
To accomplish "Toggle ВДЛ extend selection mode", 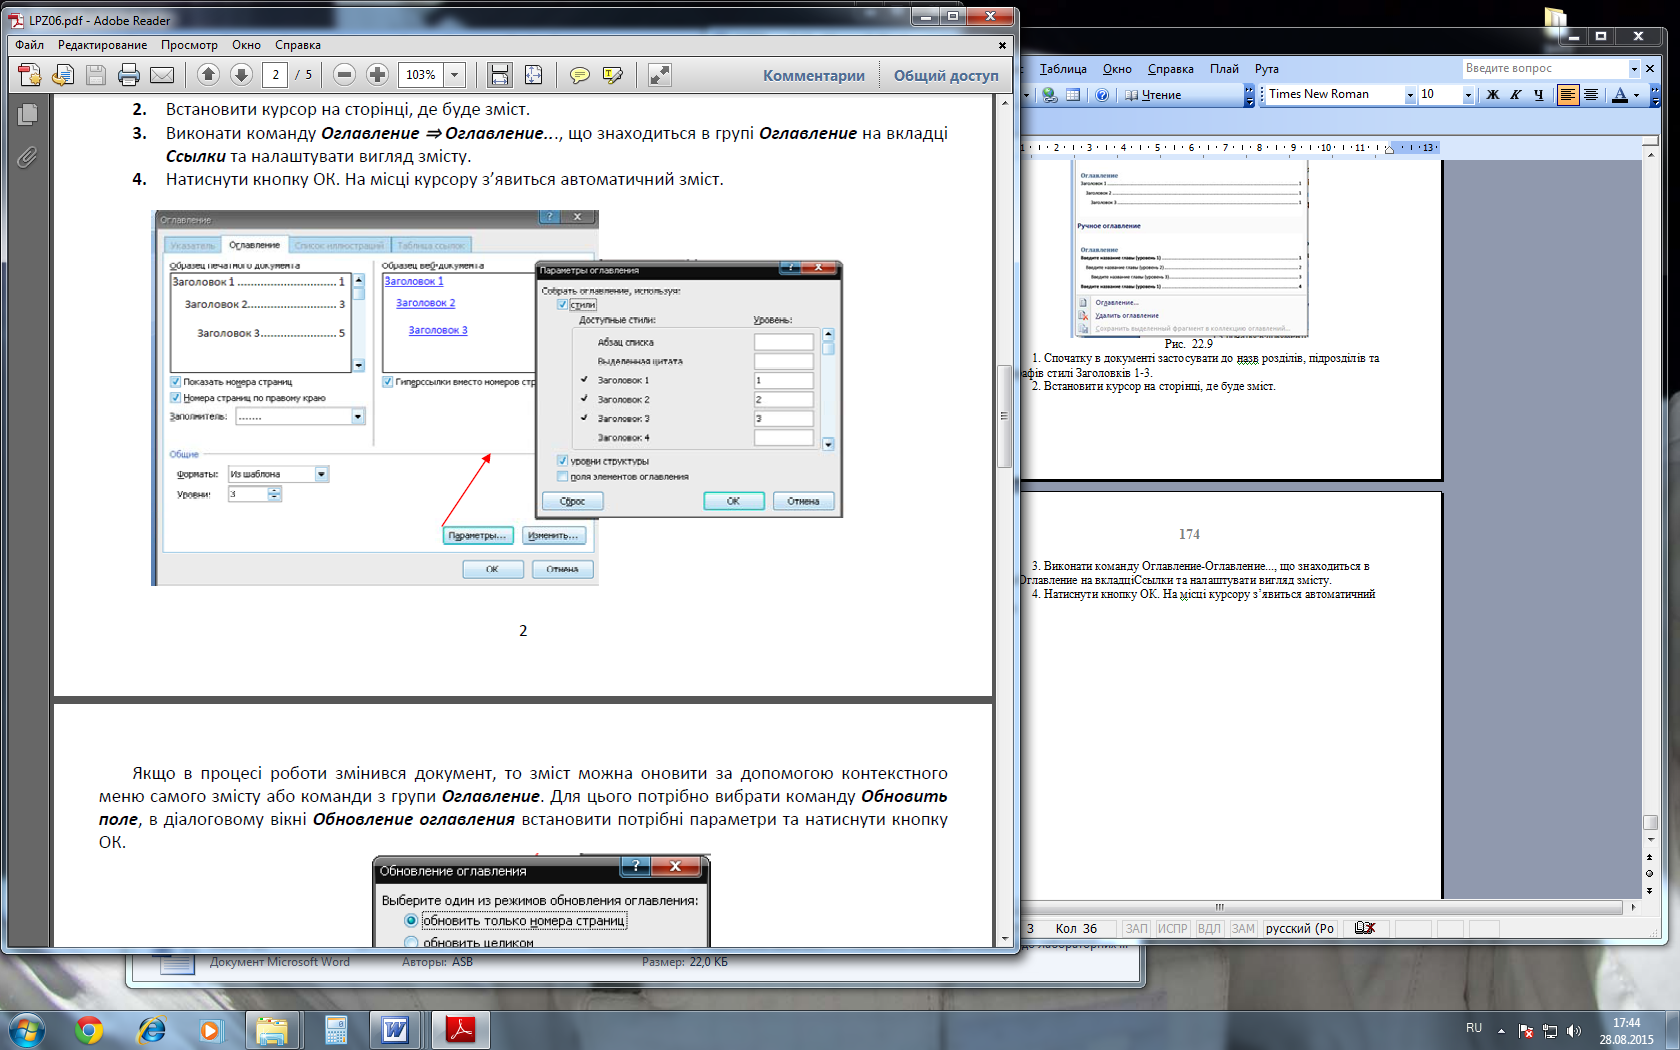I will (1209, 929).
